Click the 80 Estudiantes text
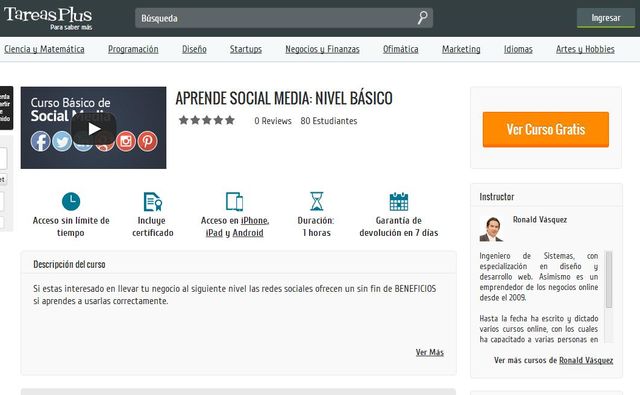The image size is (640, 395). pos(329,121)
